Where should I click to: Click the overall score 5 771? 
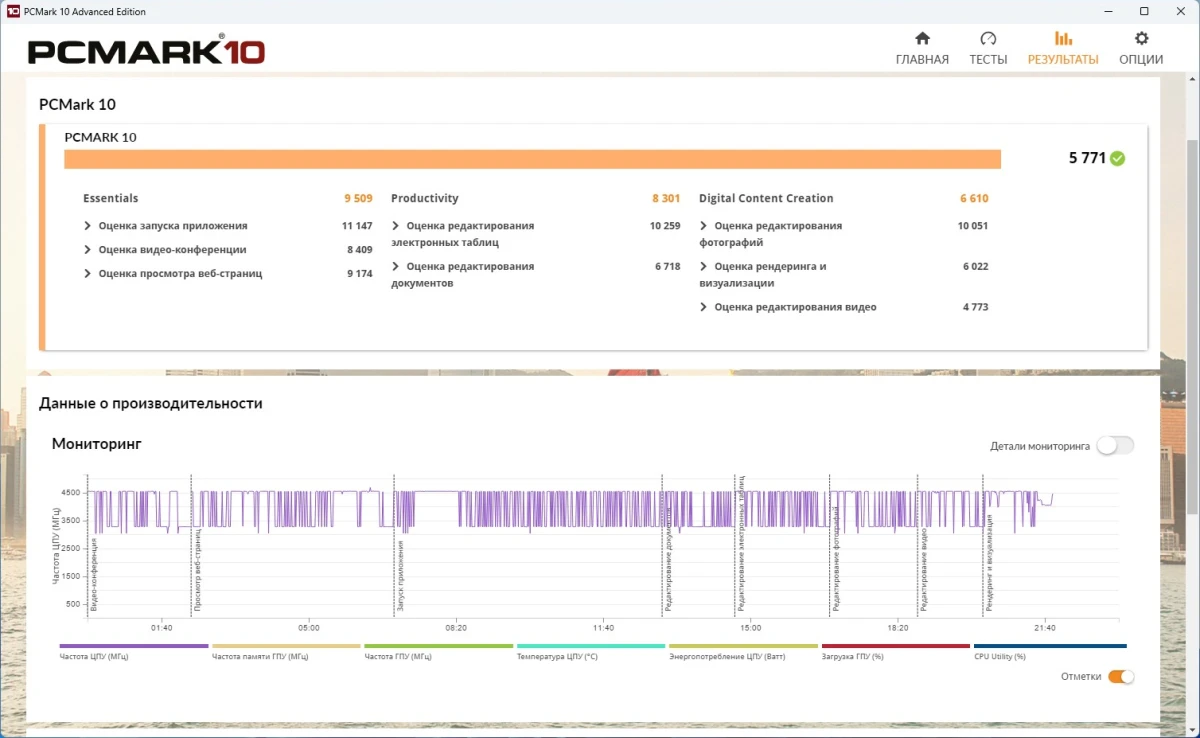tap(1087, 158)
